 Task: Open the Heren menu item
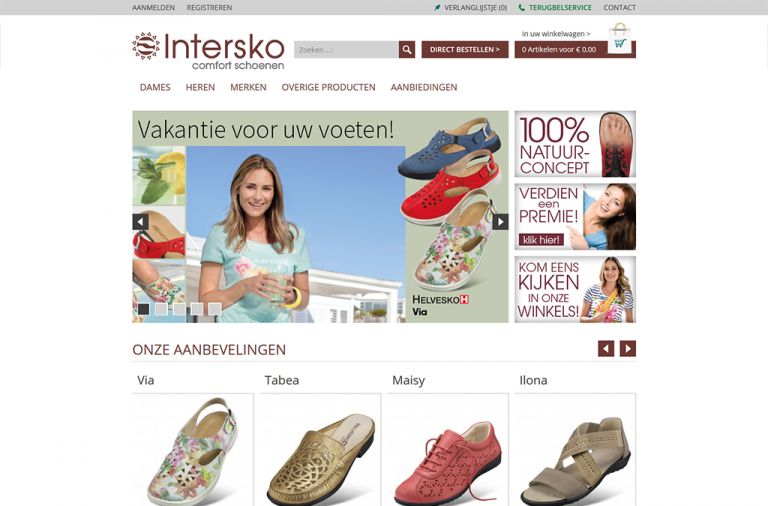(x=200, y=87)
